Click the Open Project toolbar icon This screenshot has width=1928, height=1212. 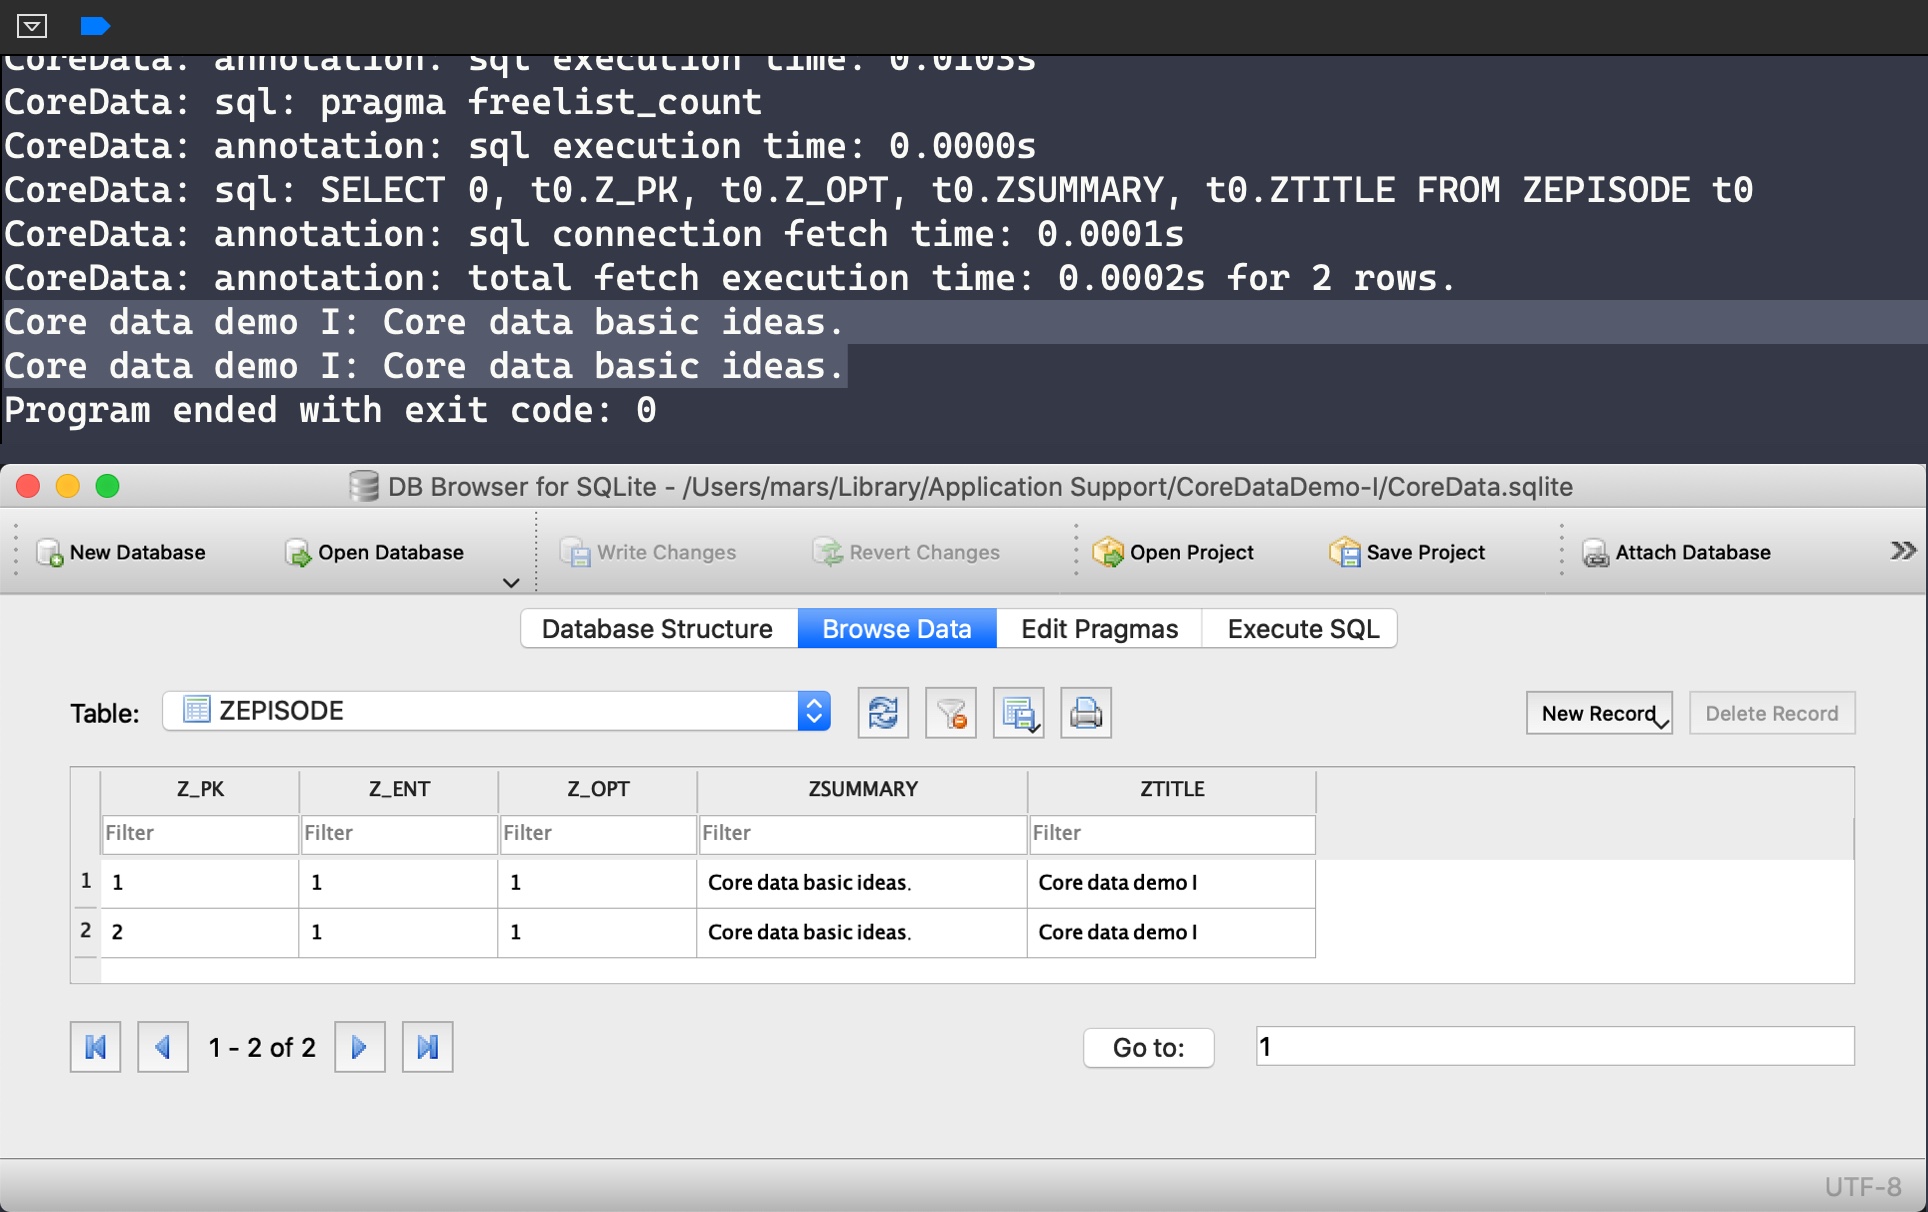point(1108,553)
